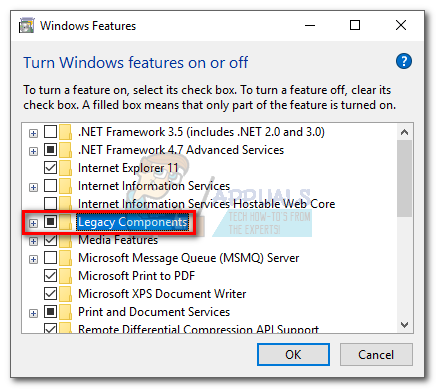Expand the Internet Information Services node

pyautogui.click(x=33, y=187)
